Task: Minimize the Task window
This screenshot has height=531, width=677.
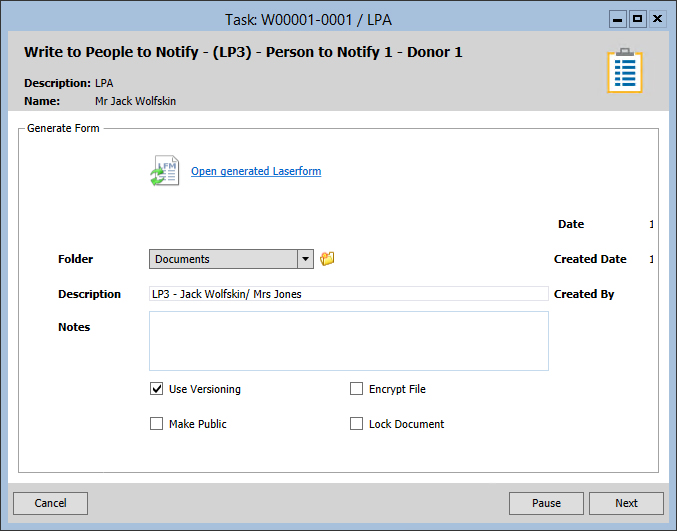Action: (618, 18)
